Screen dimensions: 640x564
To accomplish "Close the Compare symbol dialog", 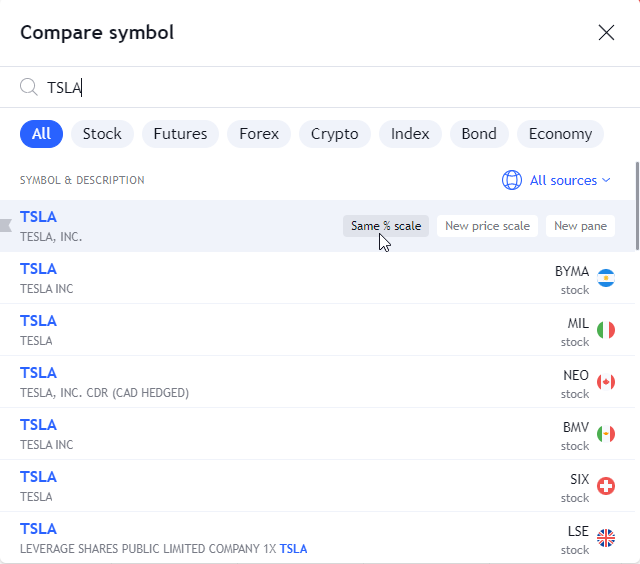I will click(x=606, y=33).
